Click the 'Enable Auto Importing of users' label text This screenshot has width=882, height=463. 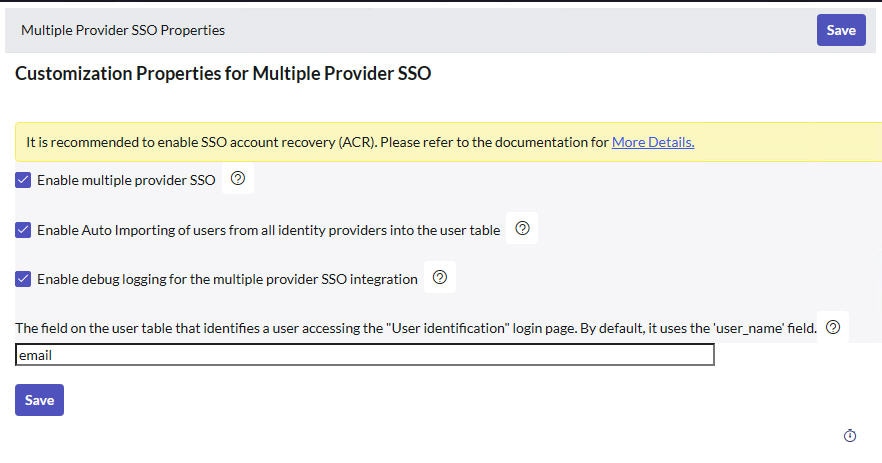[268, 230]
